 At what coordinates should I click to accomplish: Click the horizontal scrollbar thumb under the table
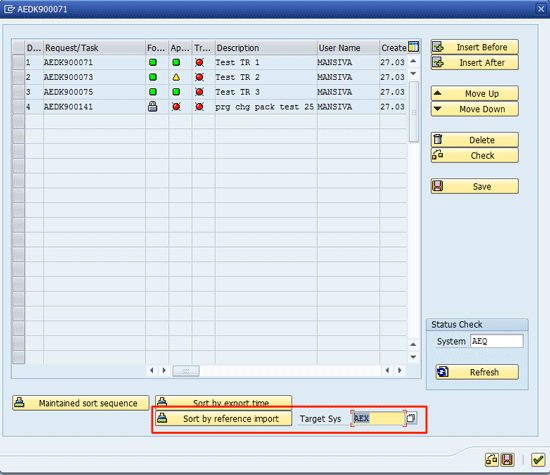pyautogui.click(x=186, y=370)
